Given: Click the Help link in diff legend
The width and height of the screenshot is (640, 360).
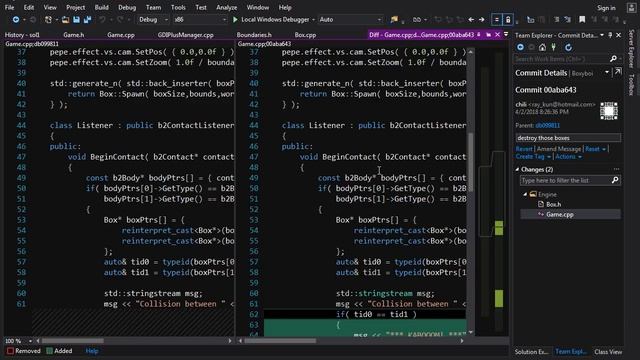Looking at the screenshot, I should tap(92, 351).
